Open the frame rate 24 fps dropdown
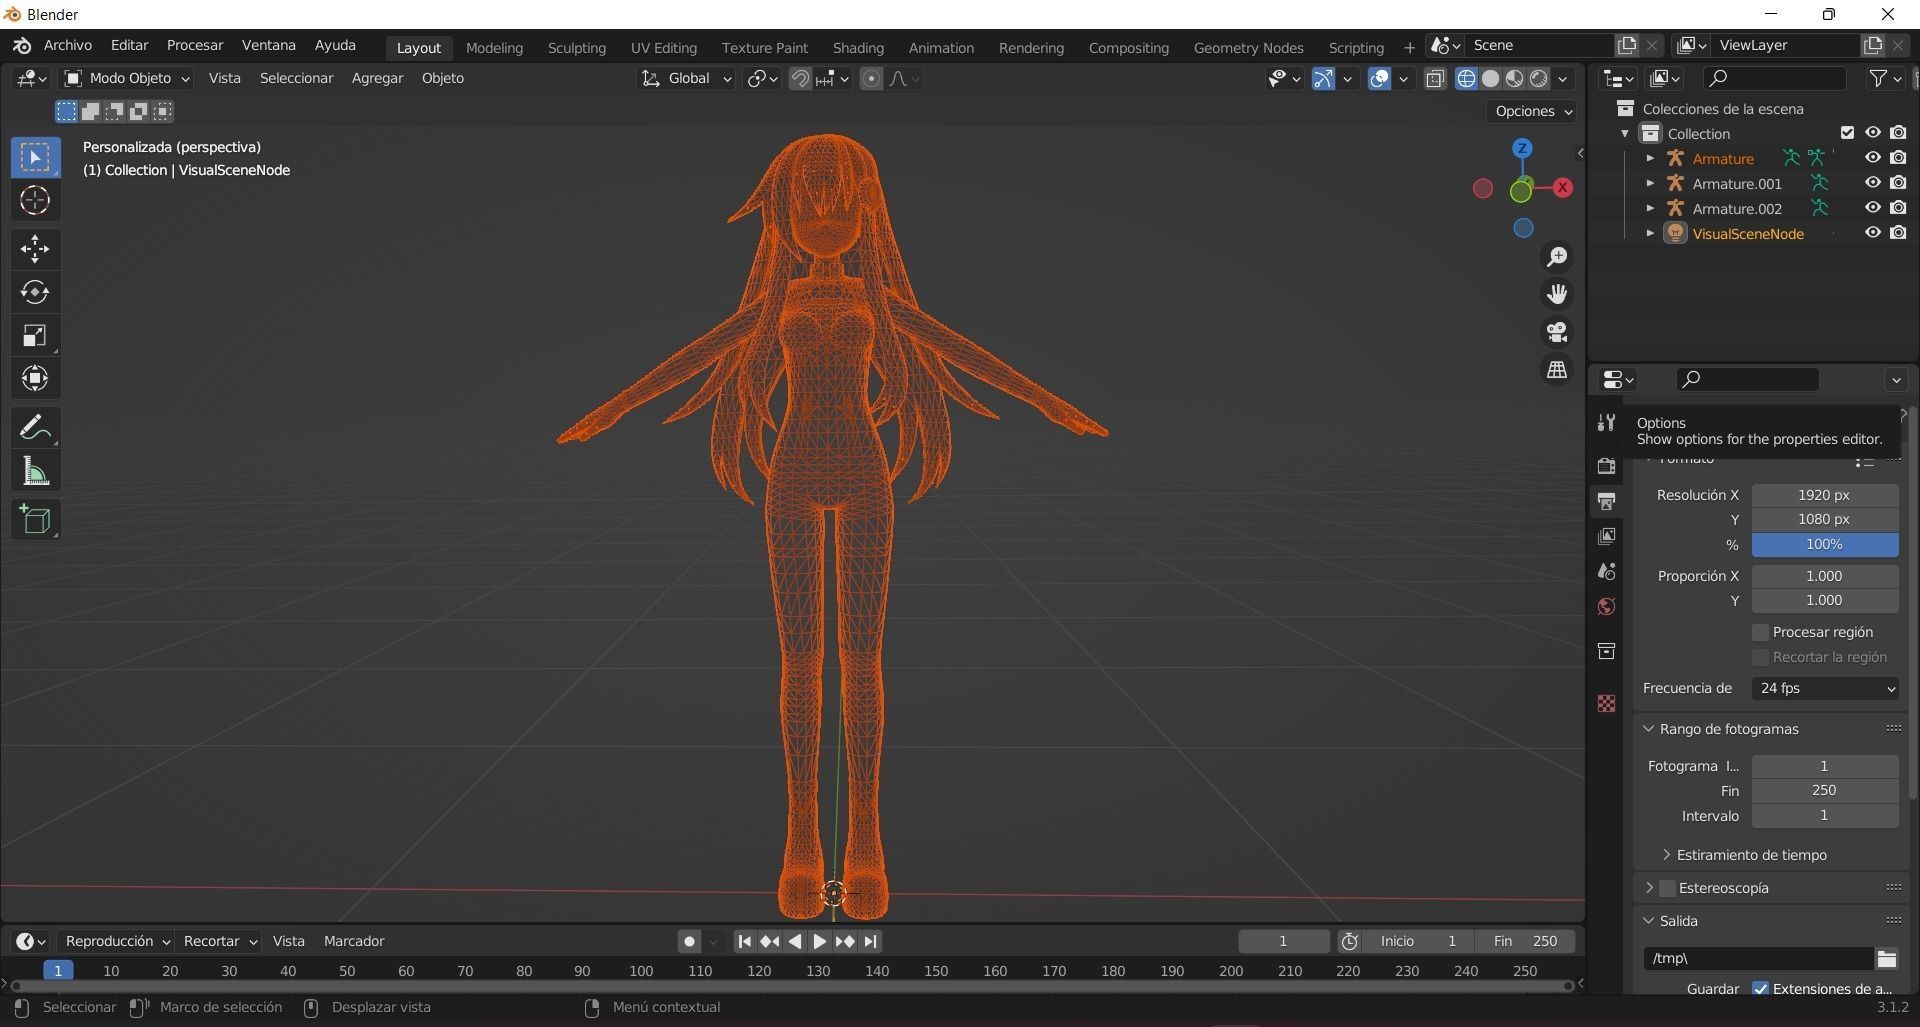1920x1027 pixels. pyautogui.click(x=1825, y=688)
